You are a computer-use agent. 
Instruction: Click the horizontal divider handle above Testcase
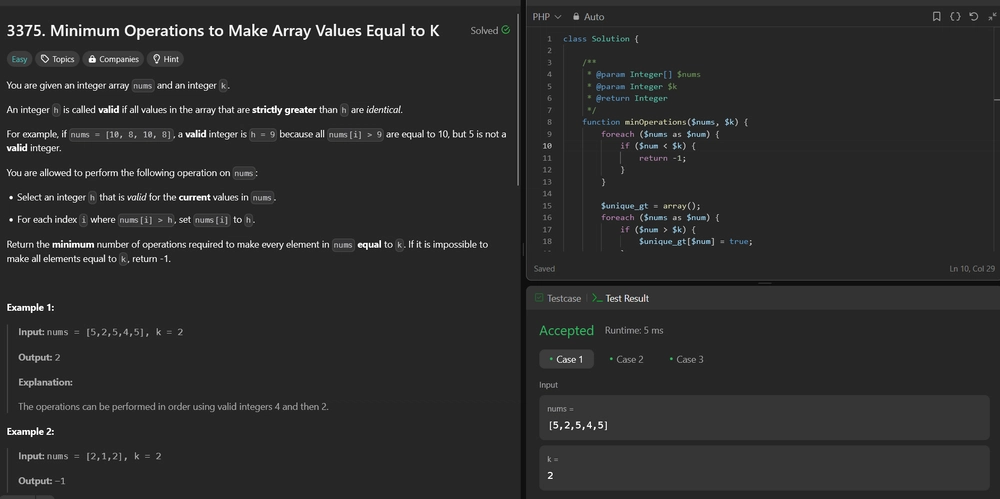coord(763,283)
